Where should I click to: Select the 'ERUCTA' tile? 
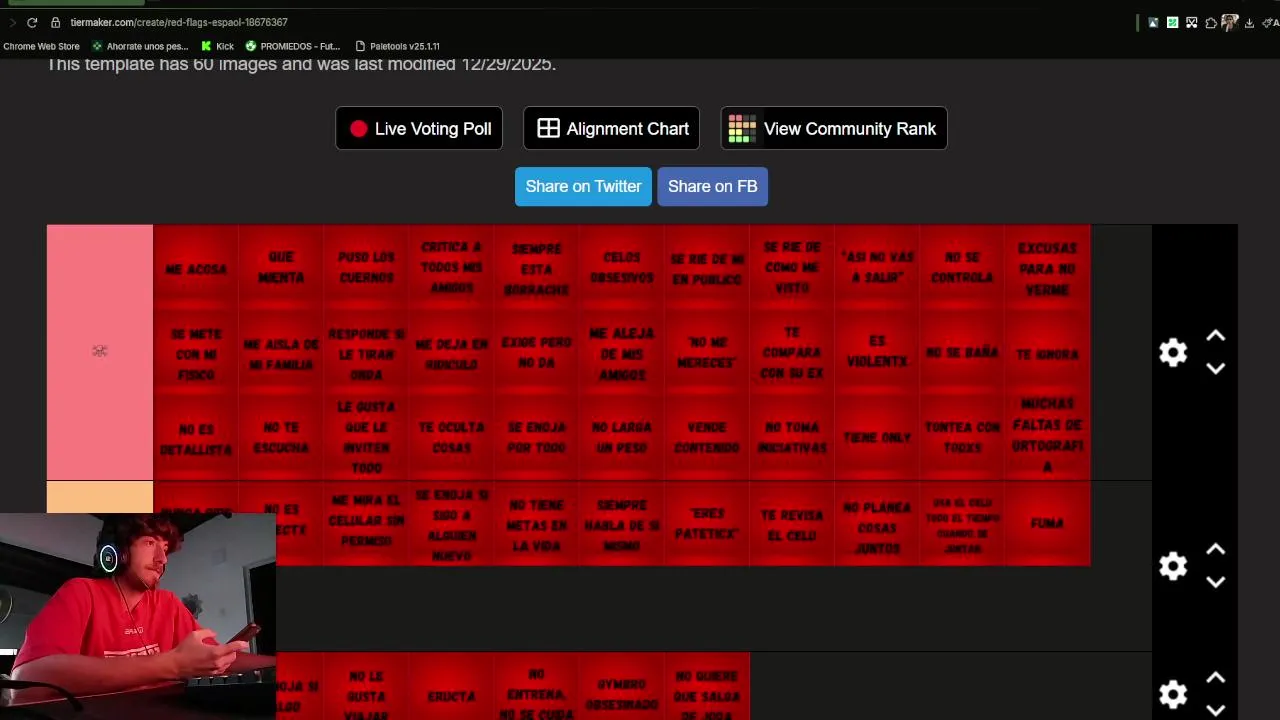click(451, 687)
